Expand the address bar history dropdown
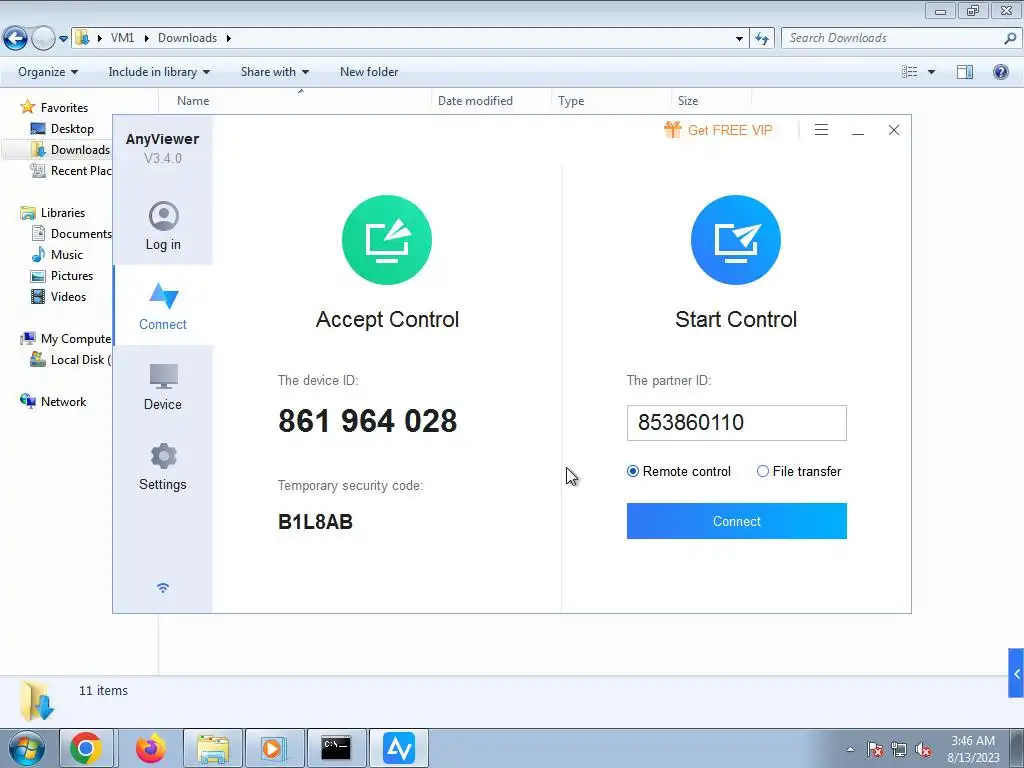1024x768 pixels. coord(739,39)
